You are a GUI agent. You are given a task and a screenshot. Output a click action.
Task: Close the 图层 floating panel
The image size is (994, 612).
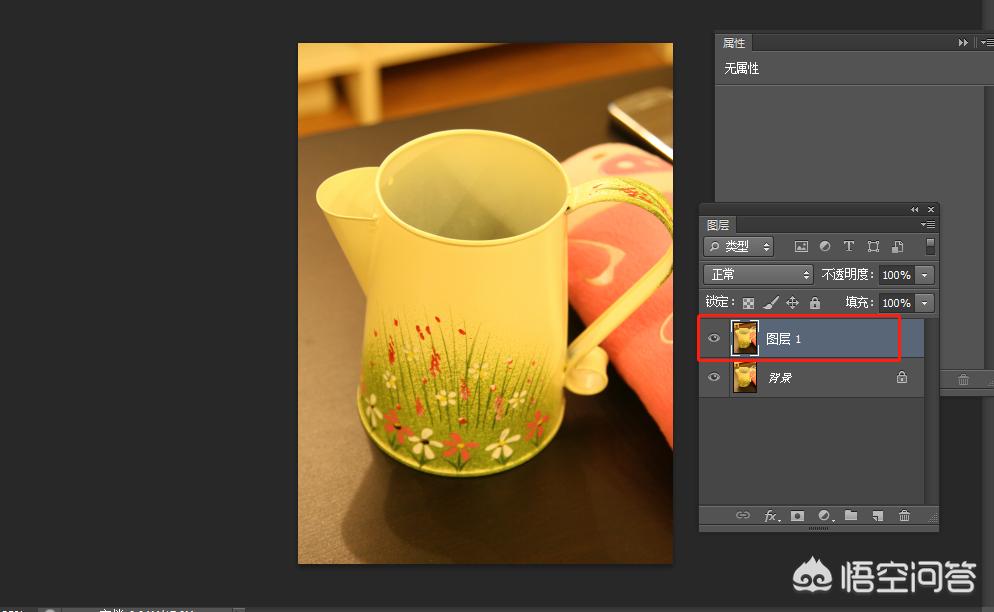(x=931, y=209)
